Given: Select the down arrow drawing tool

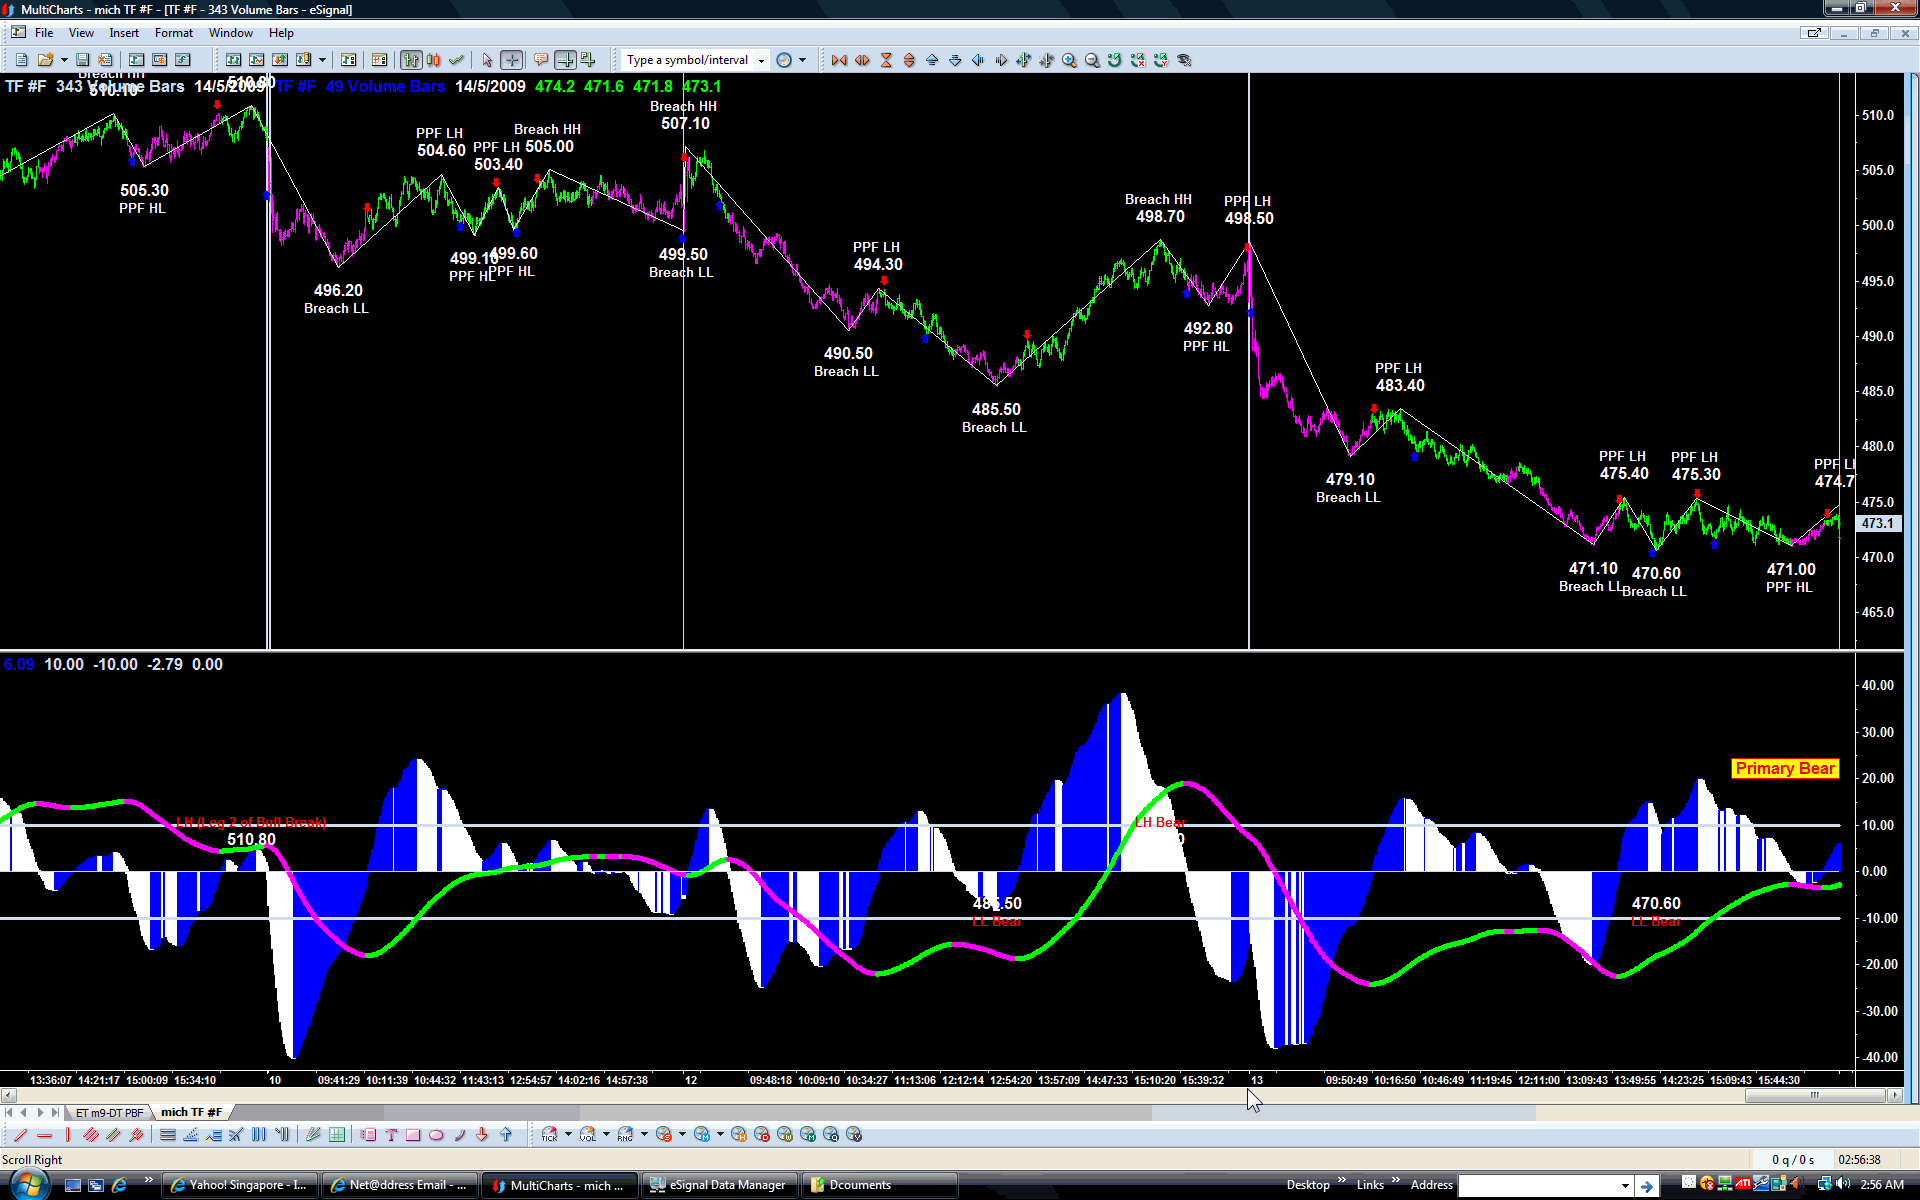Looking at the screenshot, I should click(x=482, y=1134).
